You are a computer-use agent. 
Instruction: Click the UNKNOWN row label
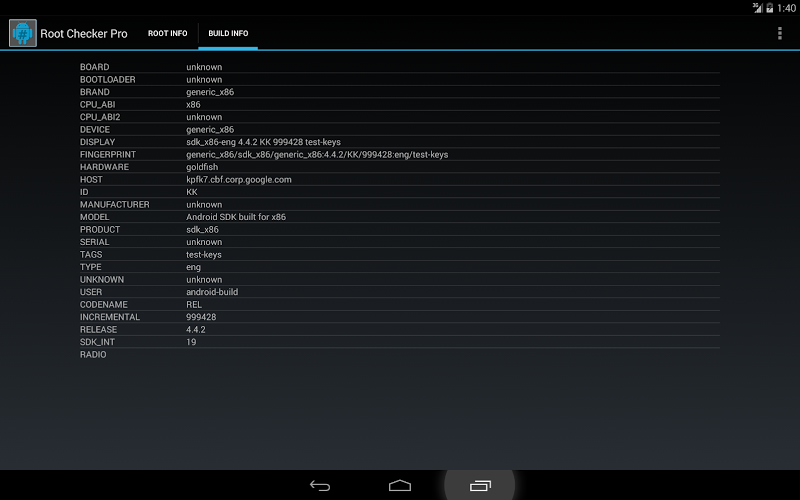102,280
